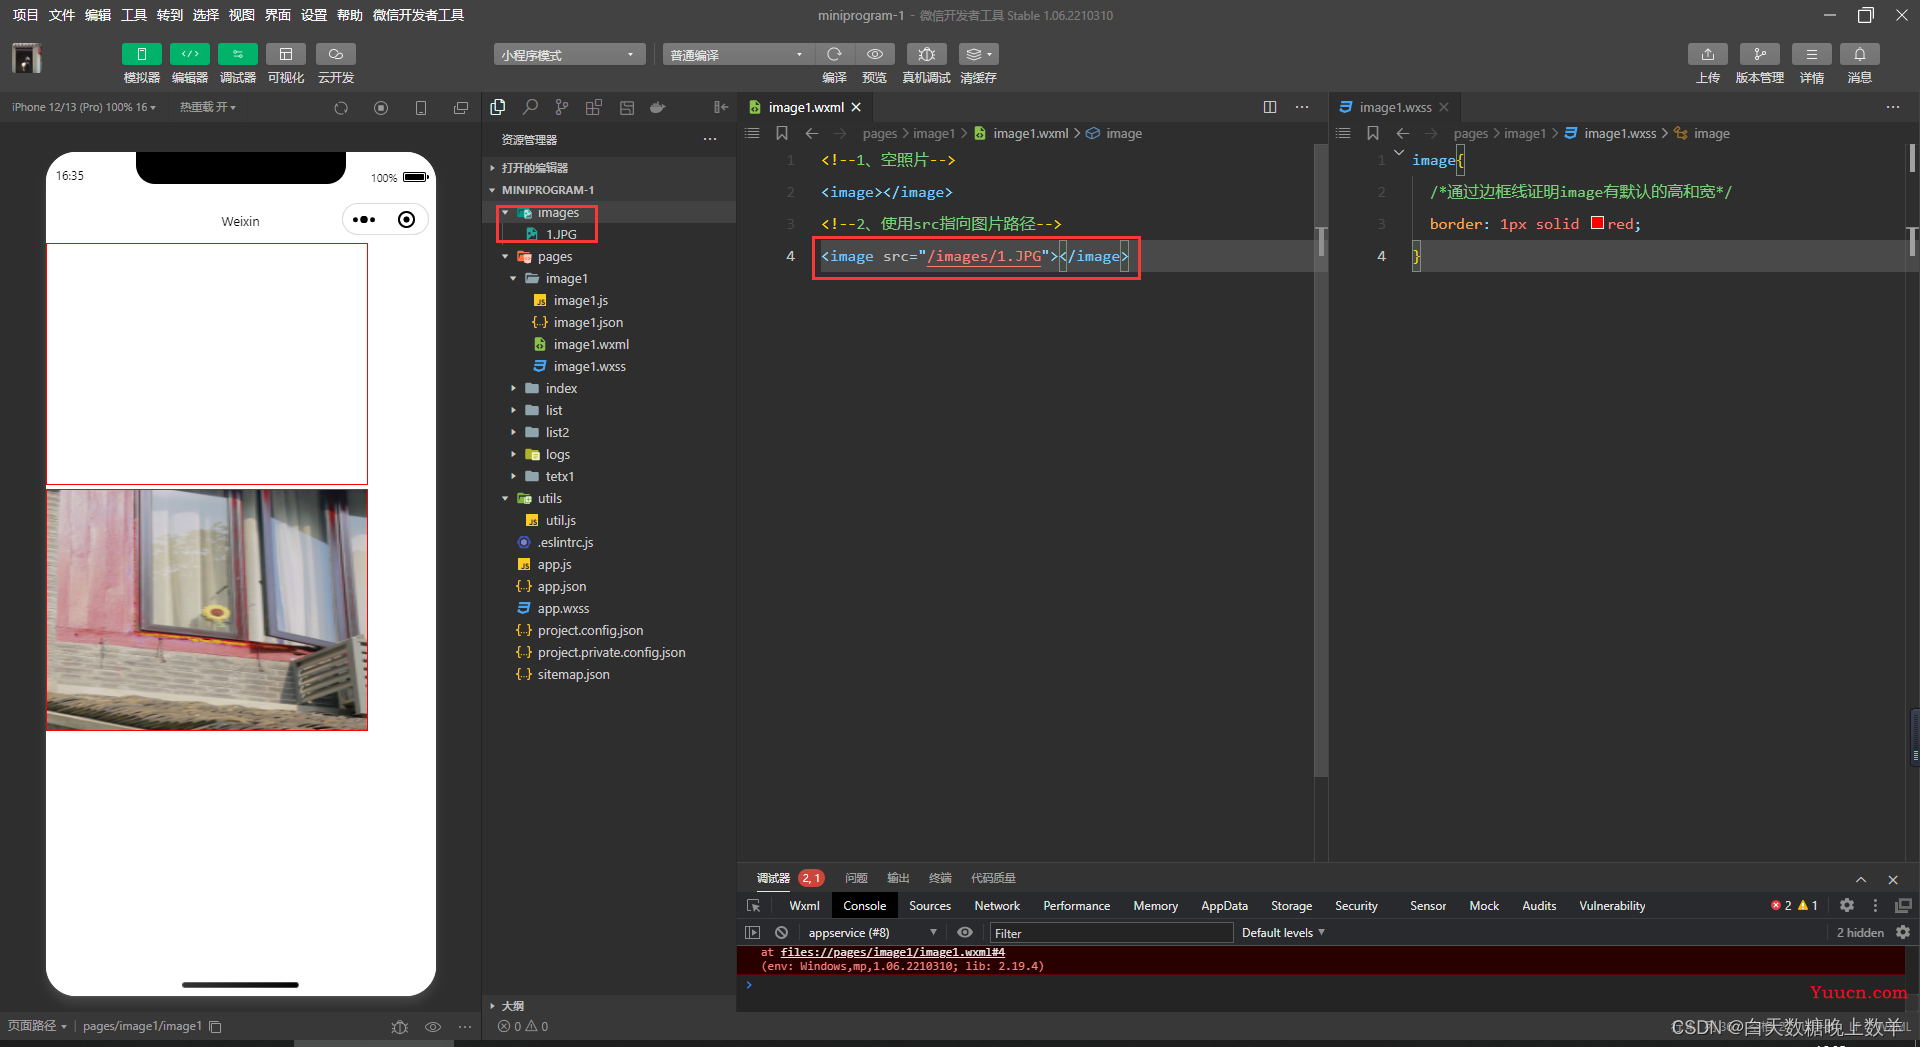This screenshot has height=1047, width=1920.
Task: Open version management (版本管理)
Action: click(x=1760, y=54)
